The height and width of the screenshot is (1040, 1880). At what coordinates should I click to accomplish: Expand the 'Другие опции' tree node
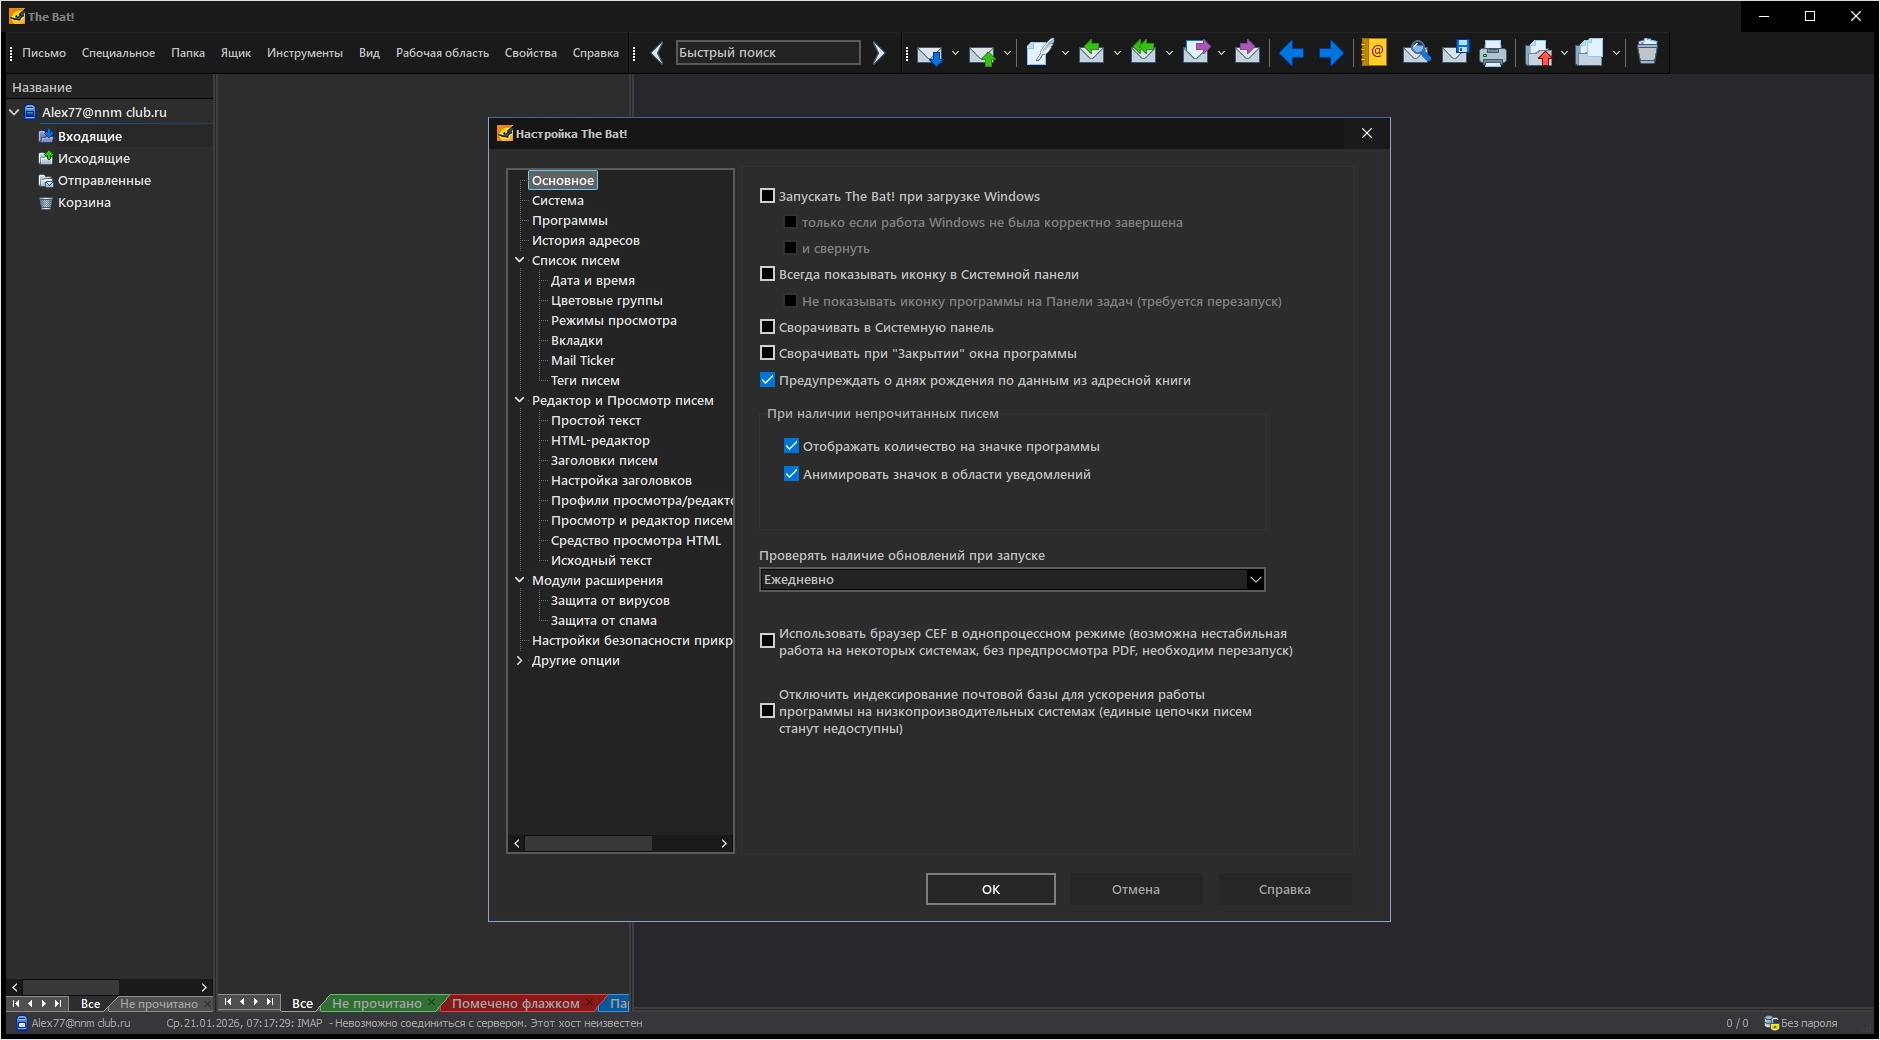point(519,661)
